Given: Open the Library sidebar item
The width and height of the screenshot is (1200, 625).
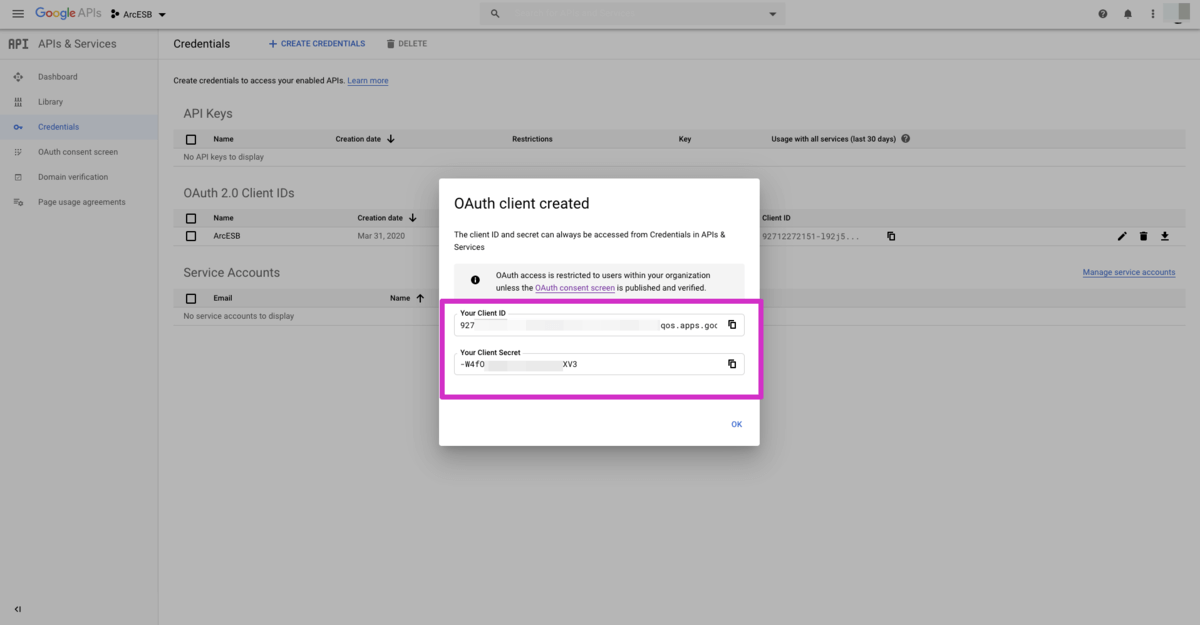Looking at the screenshot, I should click(50, 102).
